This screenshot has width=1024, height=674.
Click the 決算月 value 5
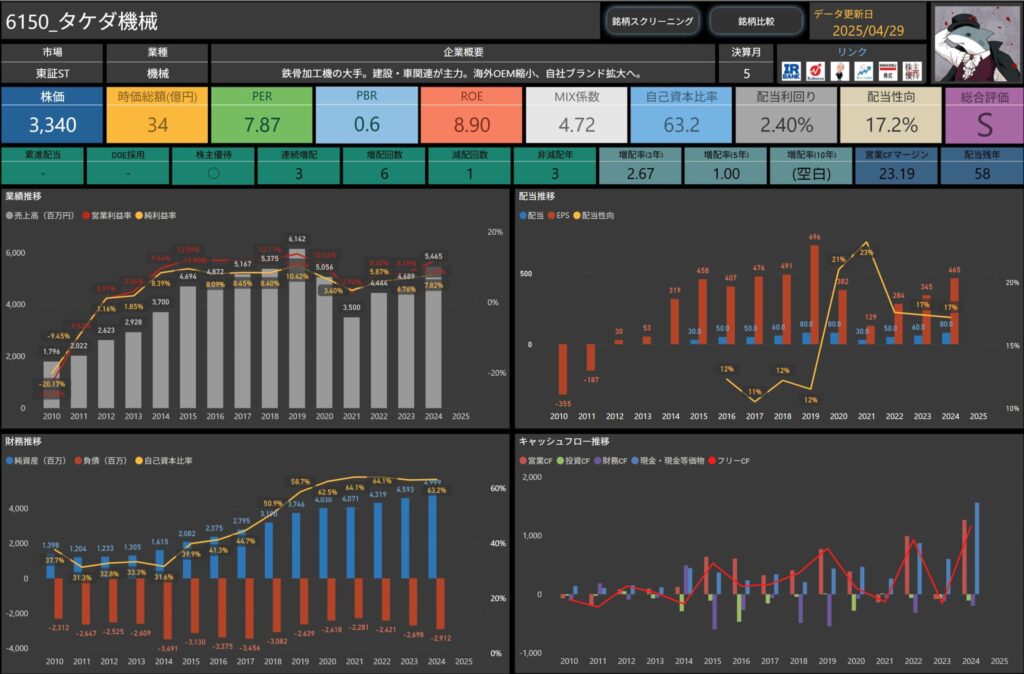coord(746,73)
